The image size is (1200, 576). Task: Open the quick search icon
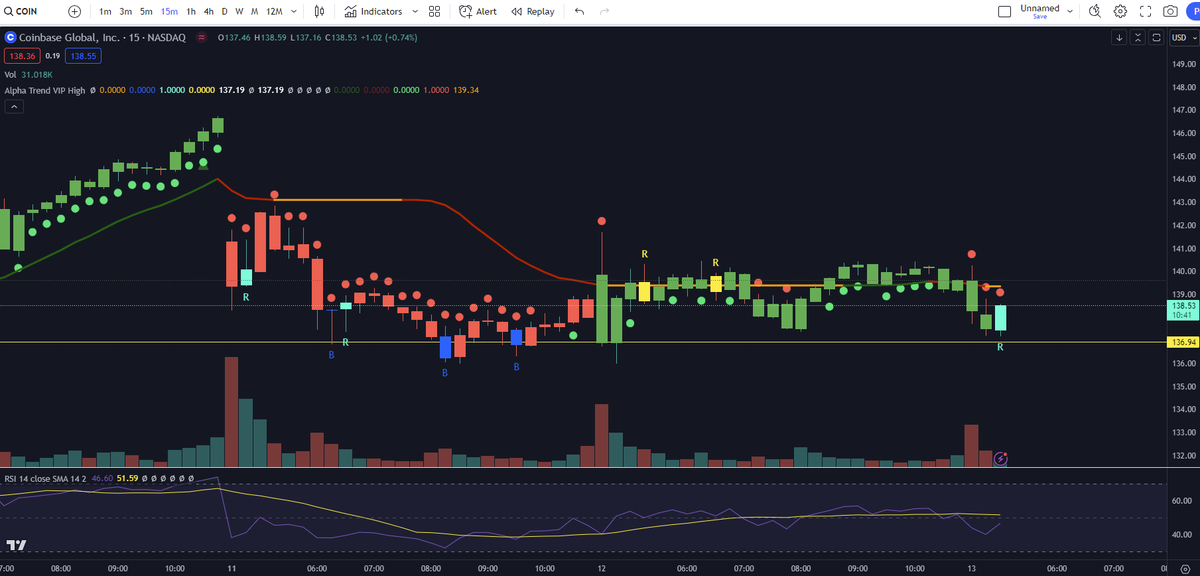pyautogui.click(x=1094, y=11)
